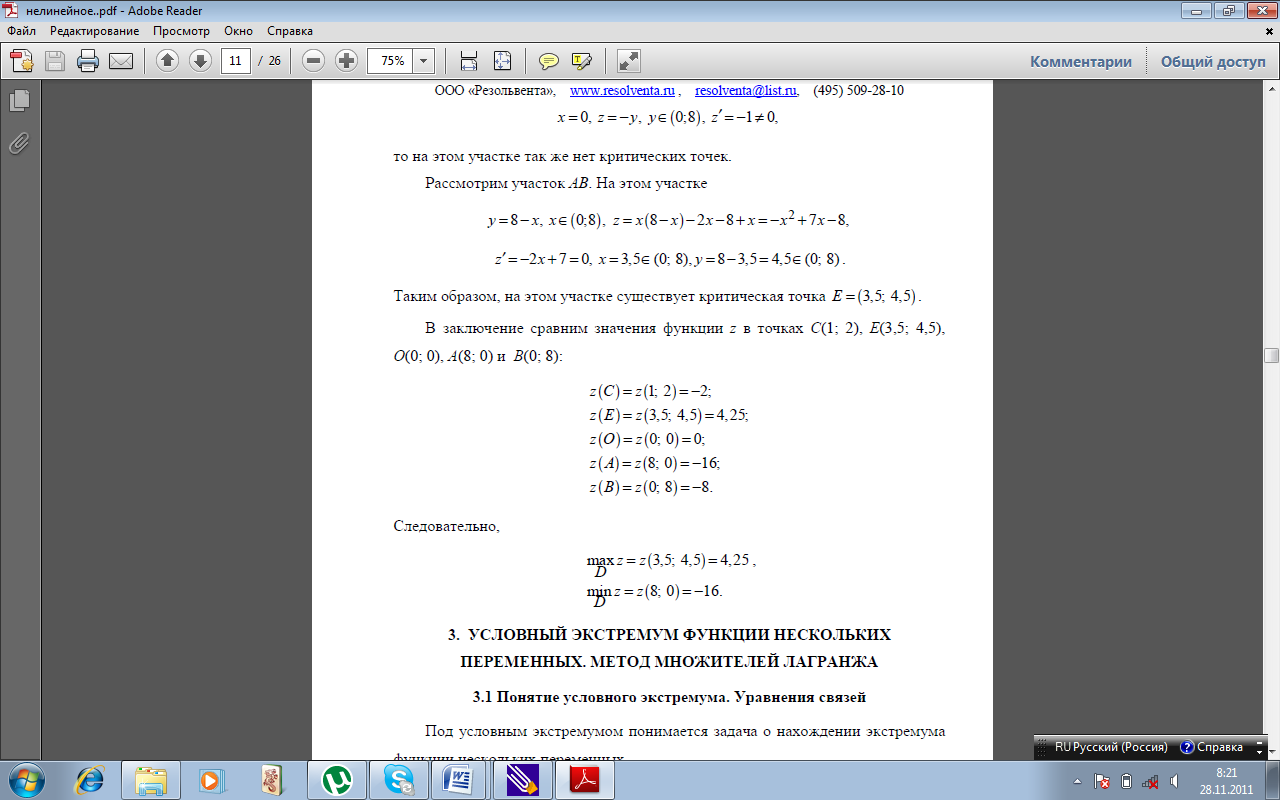The image size is (1280, 800).
Task: Show hidden tray icons arrow
Action: (x=1078, y=781)
